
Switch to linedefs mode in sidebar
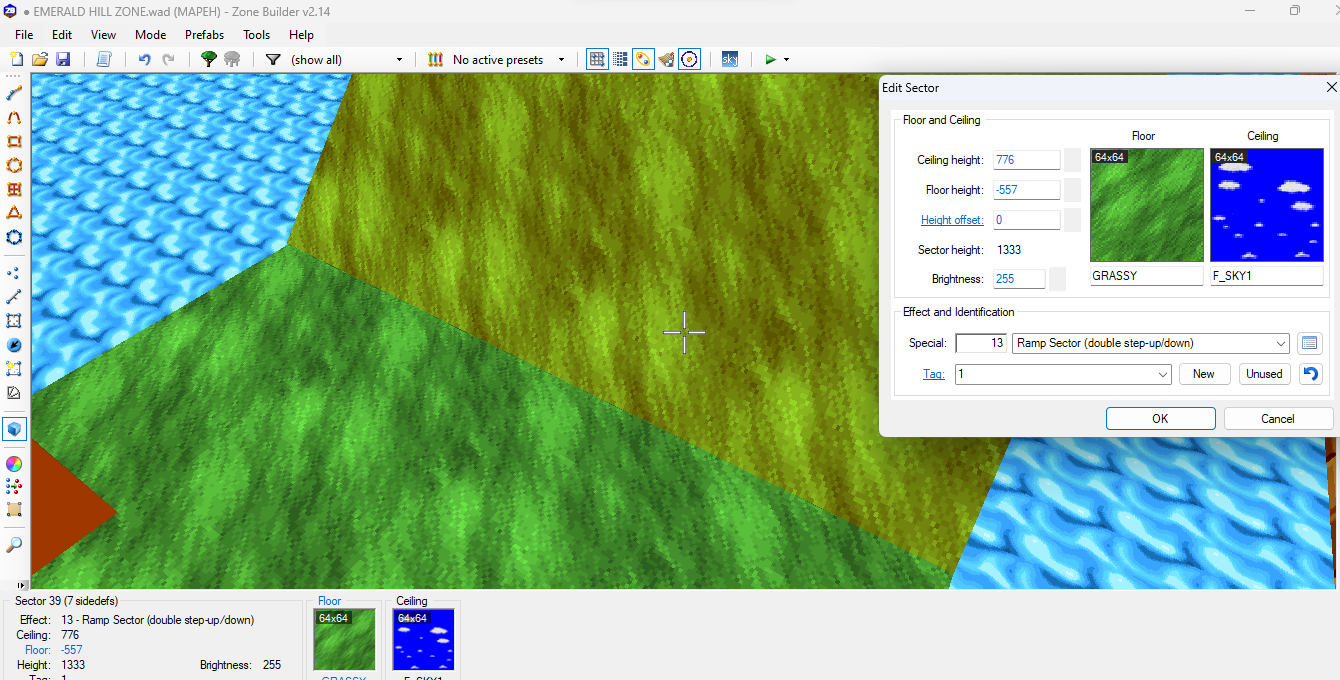(x=14, y=297)
